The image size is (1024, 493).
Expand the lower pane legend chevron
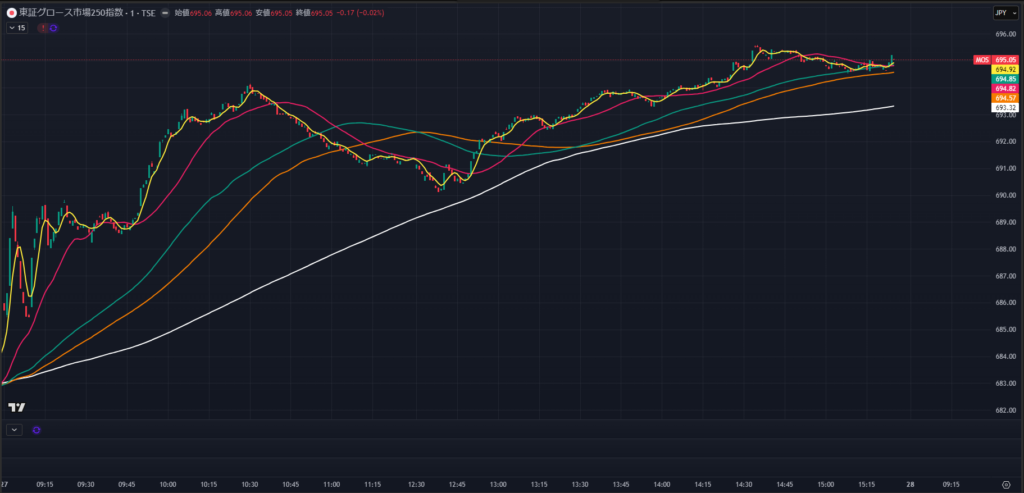pos(14,429)
